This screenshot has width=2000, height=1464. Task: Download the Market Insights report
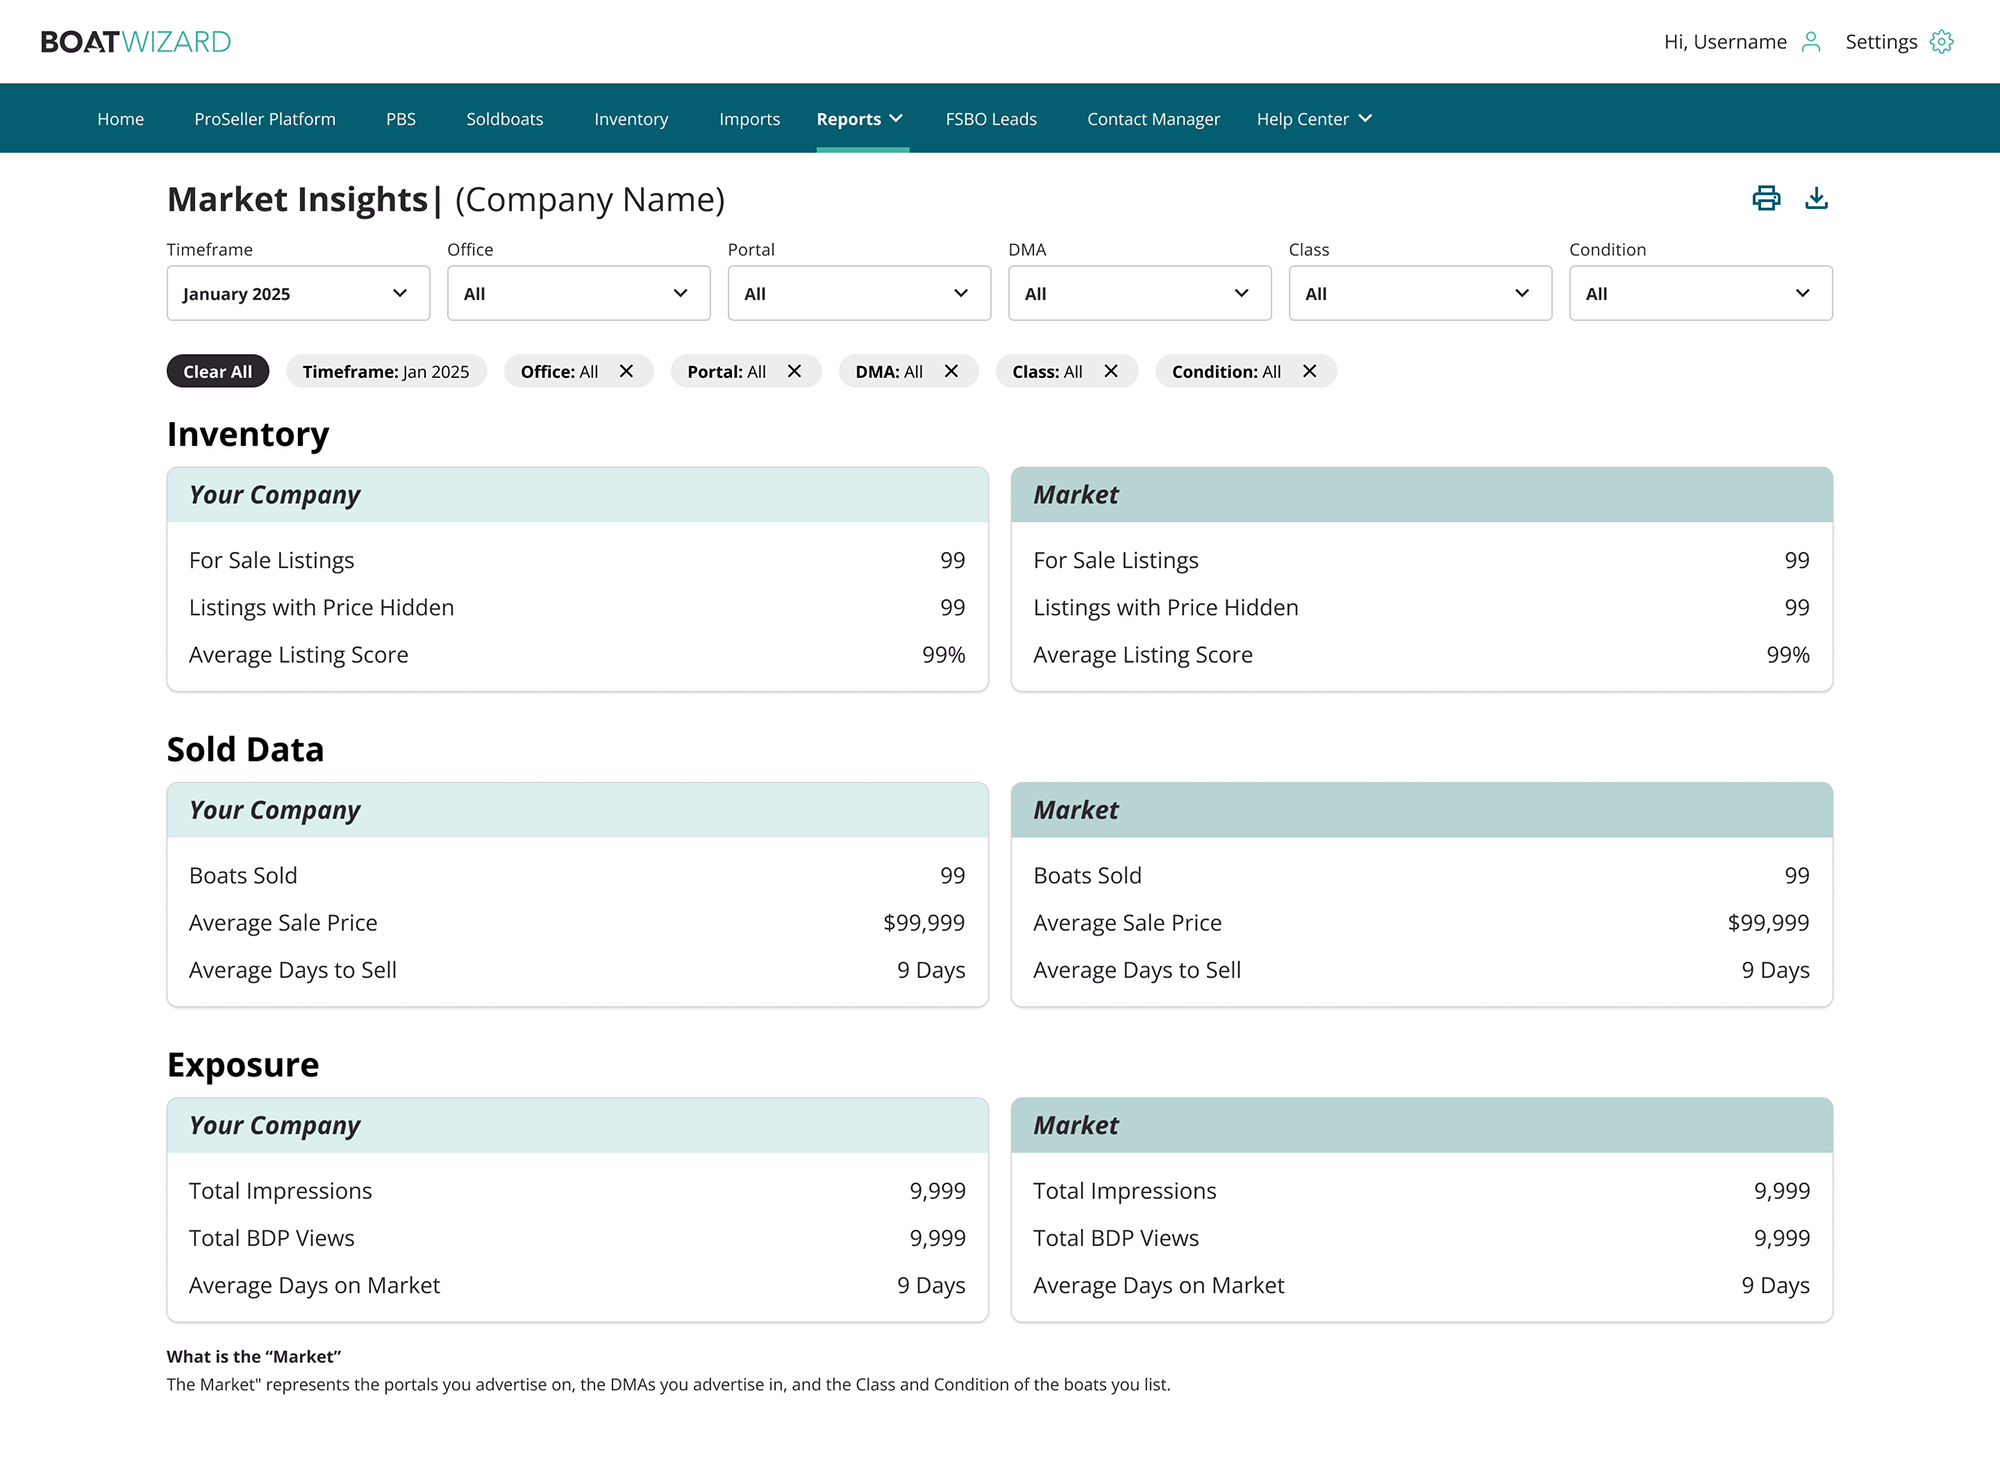click(1816, 198)
